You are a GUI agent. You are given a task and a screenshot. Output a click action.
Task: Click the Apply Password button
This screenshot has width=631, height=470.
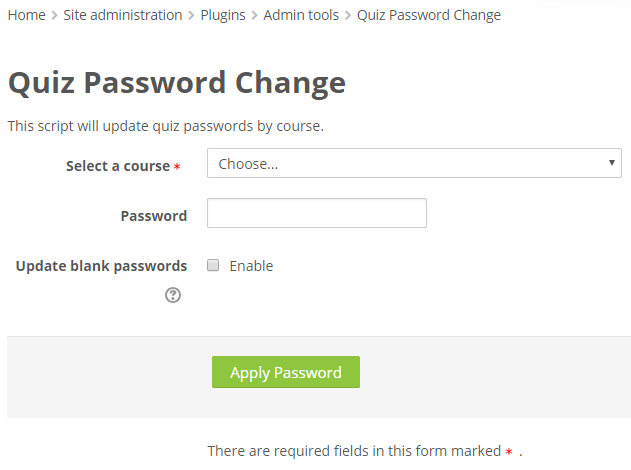point(286,372)
